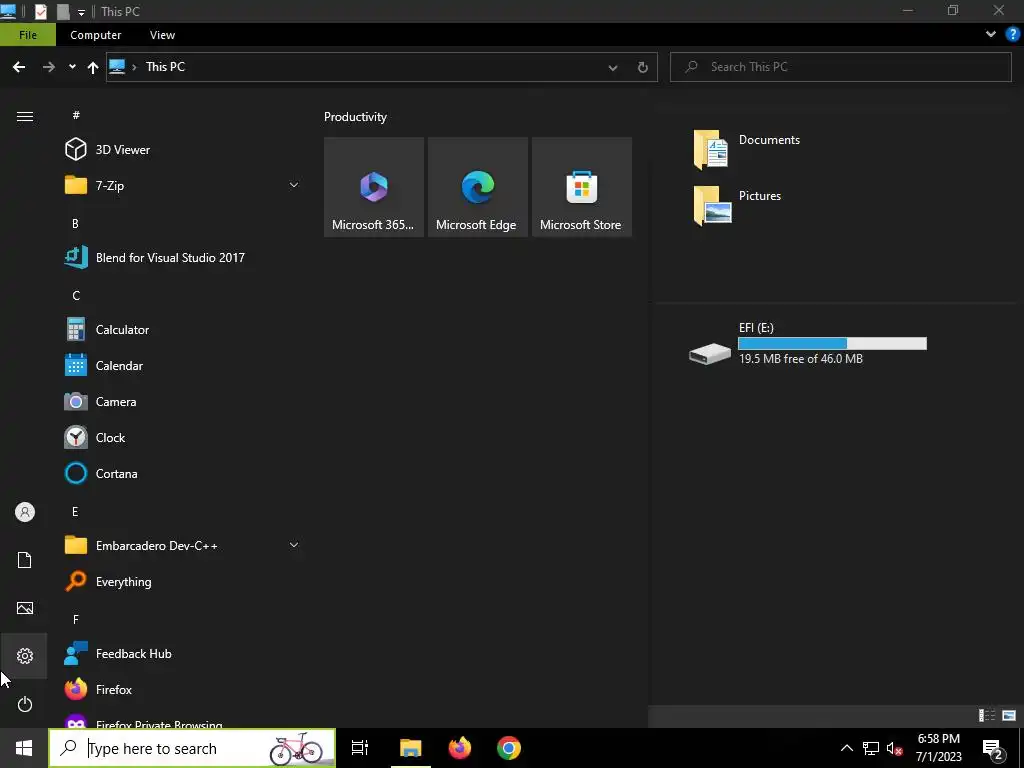Click the Windows Start button
This screenshot has width=1024, height=768.
coord(24,748)
